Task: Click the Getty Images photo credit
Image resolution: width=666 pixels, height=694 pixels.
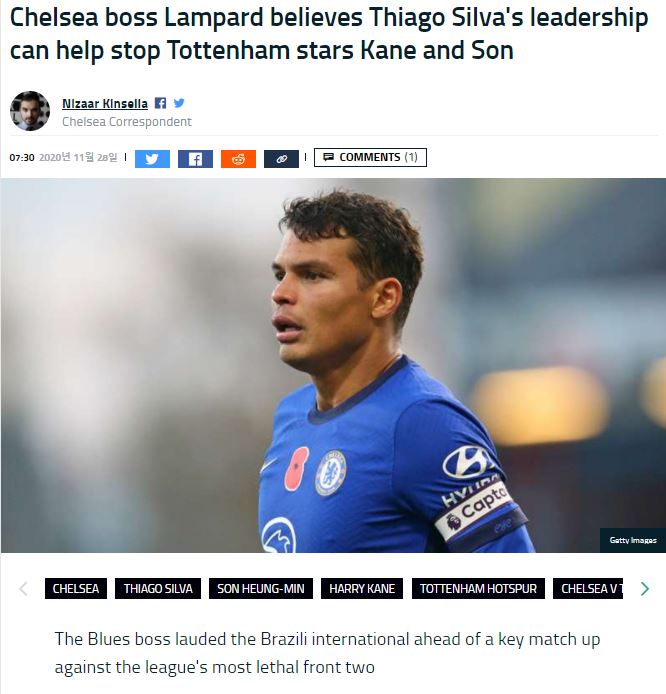Action: coord(633,540)
